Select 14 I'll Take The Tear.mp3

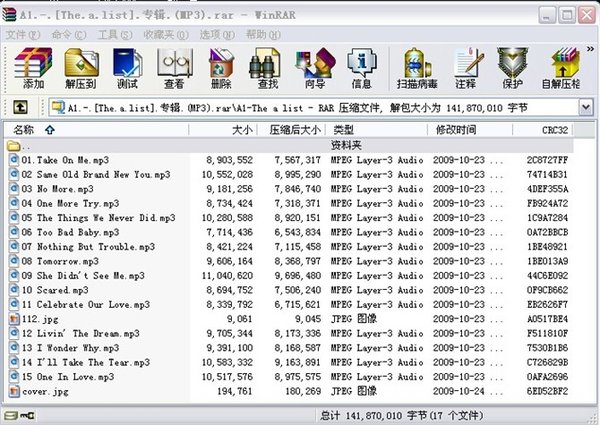(x=86, y=362)
